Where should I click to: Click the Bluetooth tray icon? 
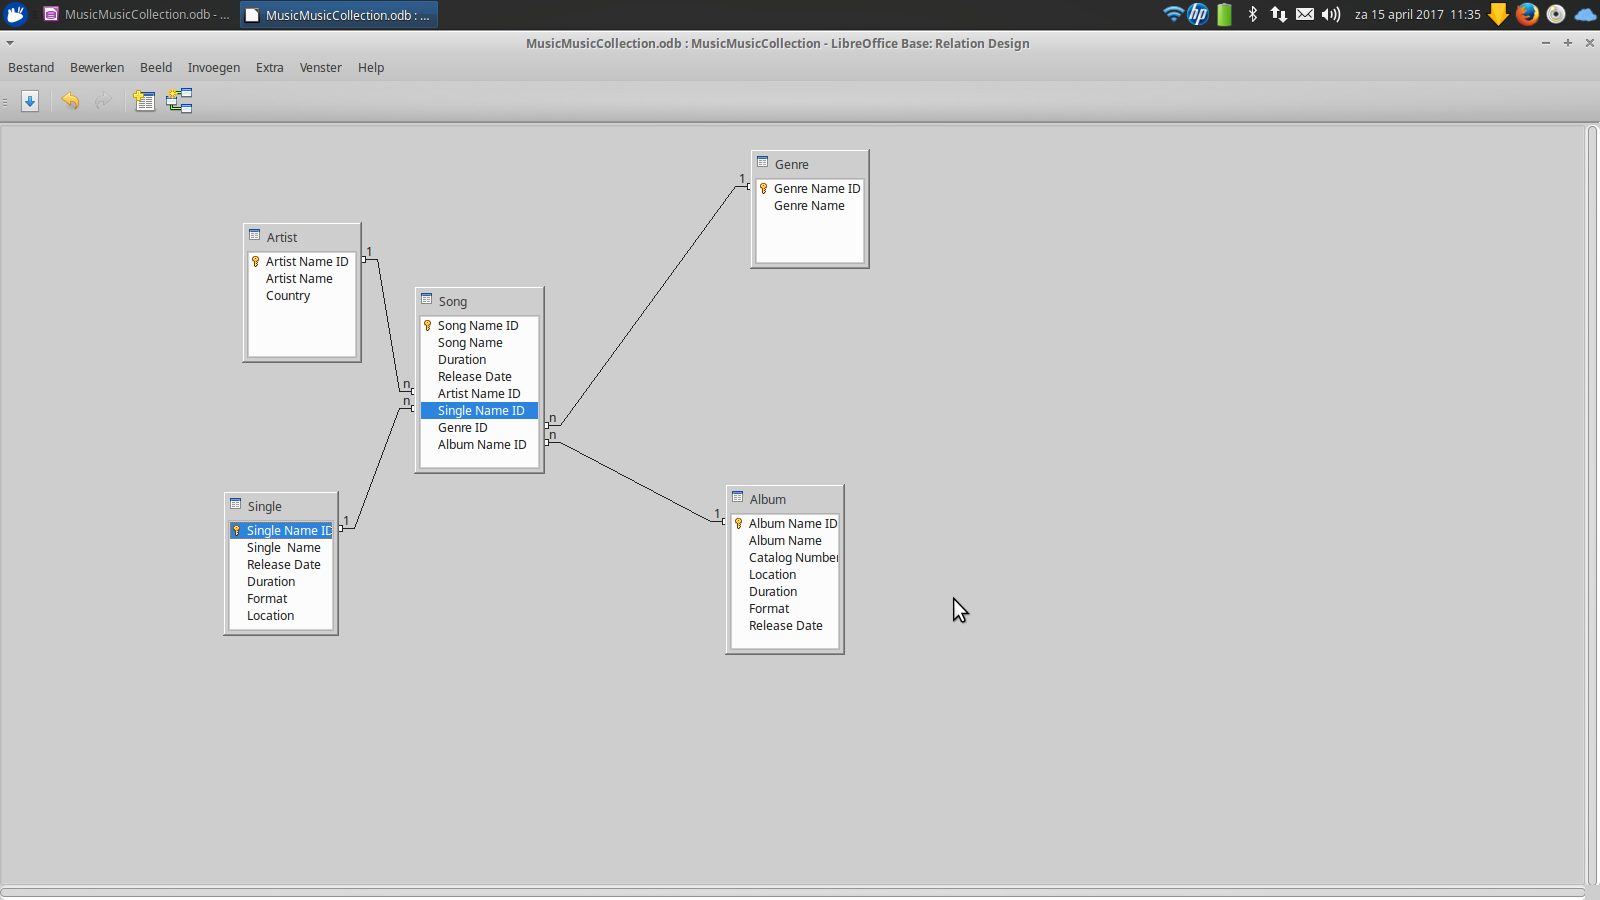point(1253,14)
